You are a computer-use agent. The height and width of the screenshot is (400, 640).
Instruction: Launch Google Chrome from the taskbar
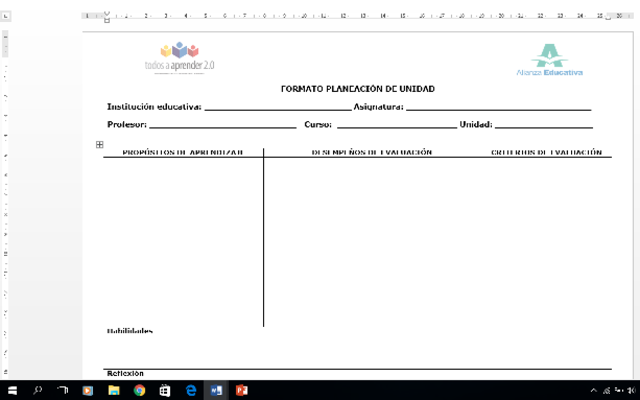point(139,391)
